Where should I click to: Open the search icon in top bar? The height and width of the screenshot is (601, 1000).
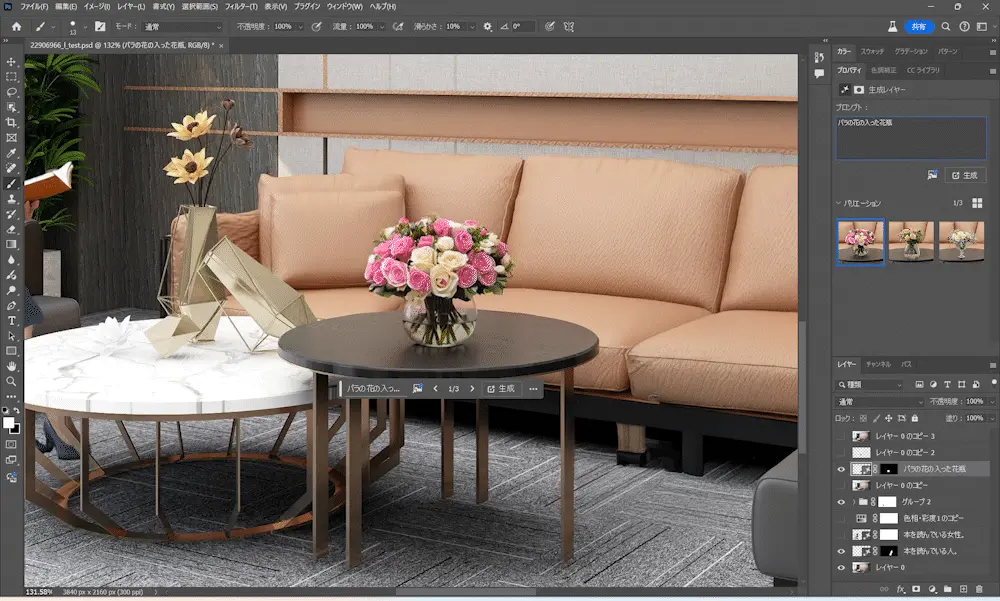click(x=946, y=27)
